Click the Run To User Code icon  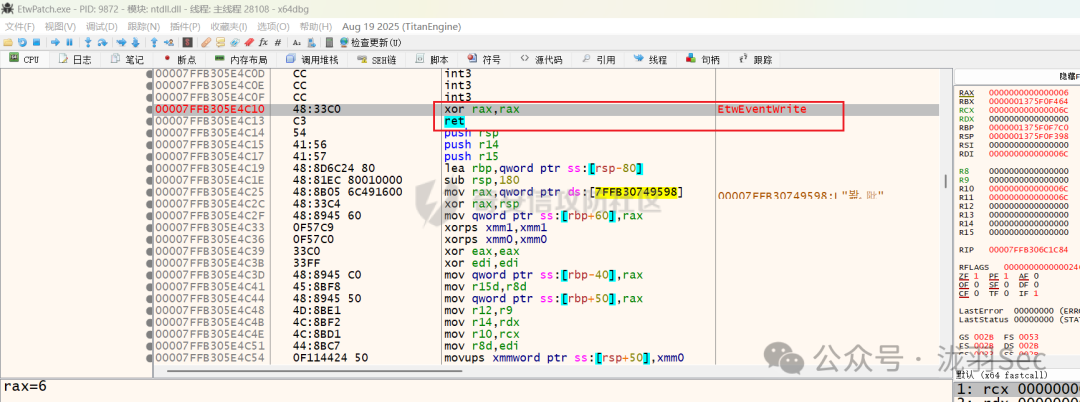169,43
